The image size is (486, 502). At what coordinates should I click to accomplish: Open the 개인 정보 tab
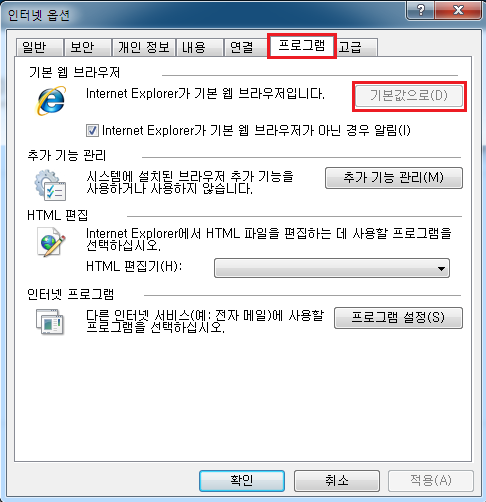144,47
